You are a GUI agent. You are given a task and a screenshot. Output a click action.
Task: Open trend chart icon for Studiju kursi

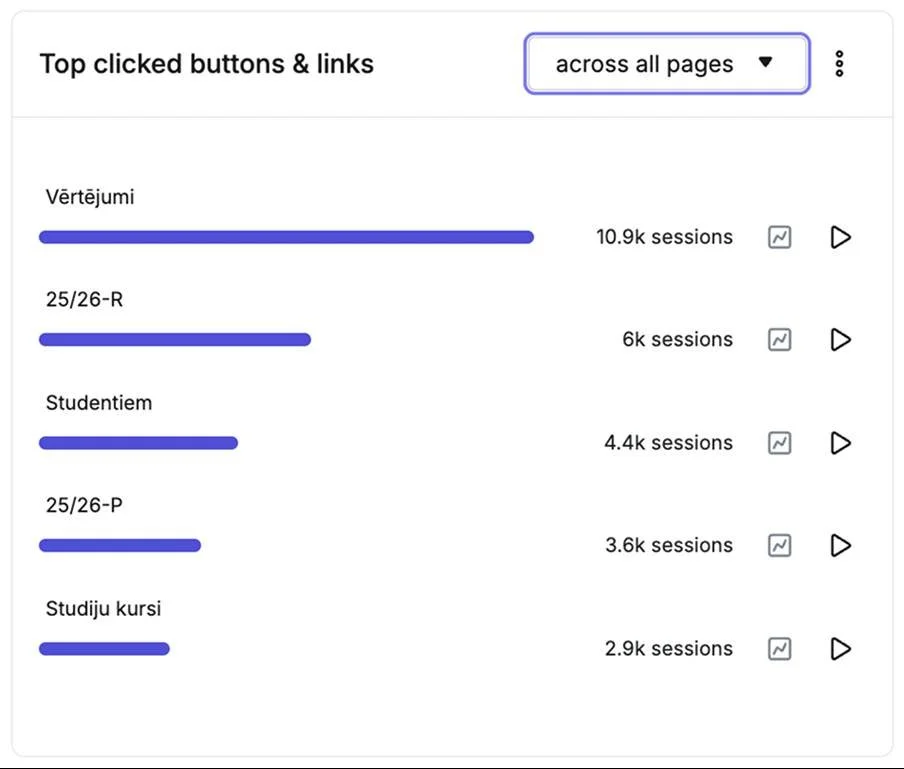coord(779,649)
